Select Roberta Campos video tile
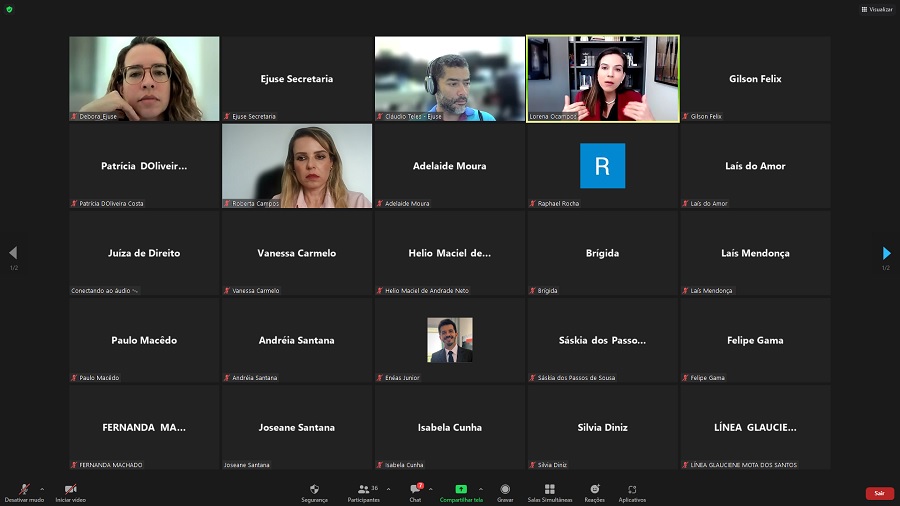Viewport: 900px width, 506px height. 297,165
